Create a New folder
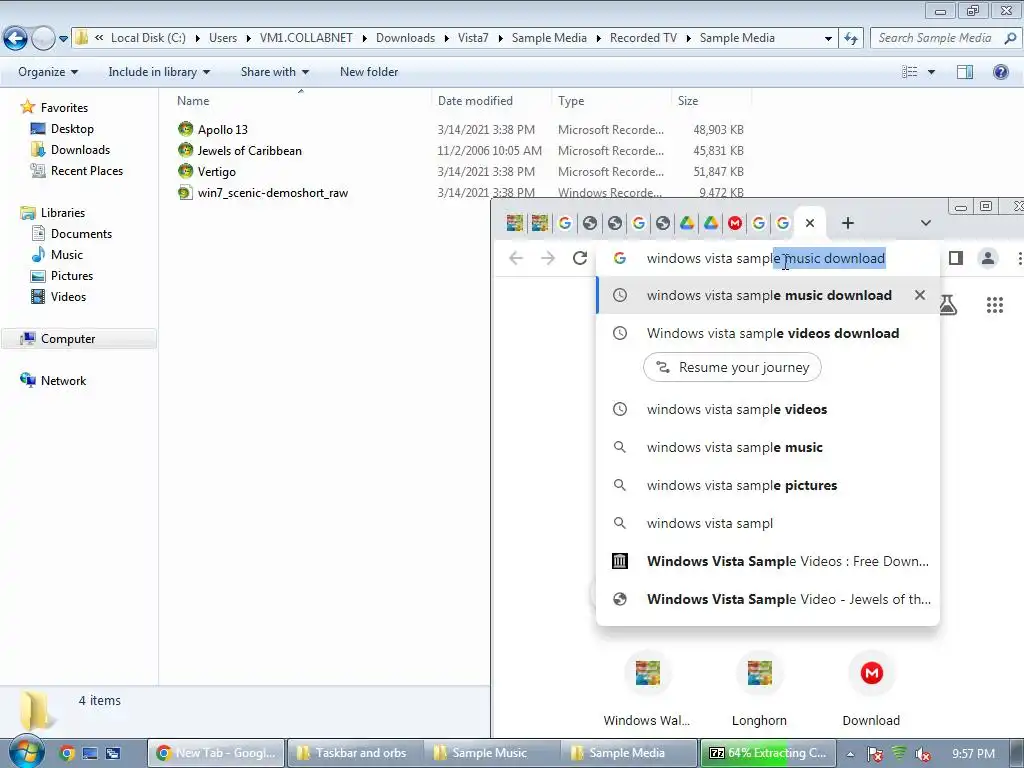 (369, 72)
